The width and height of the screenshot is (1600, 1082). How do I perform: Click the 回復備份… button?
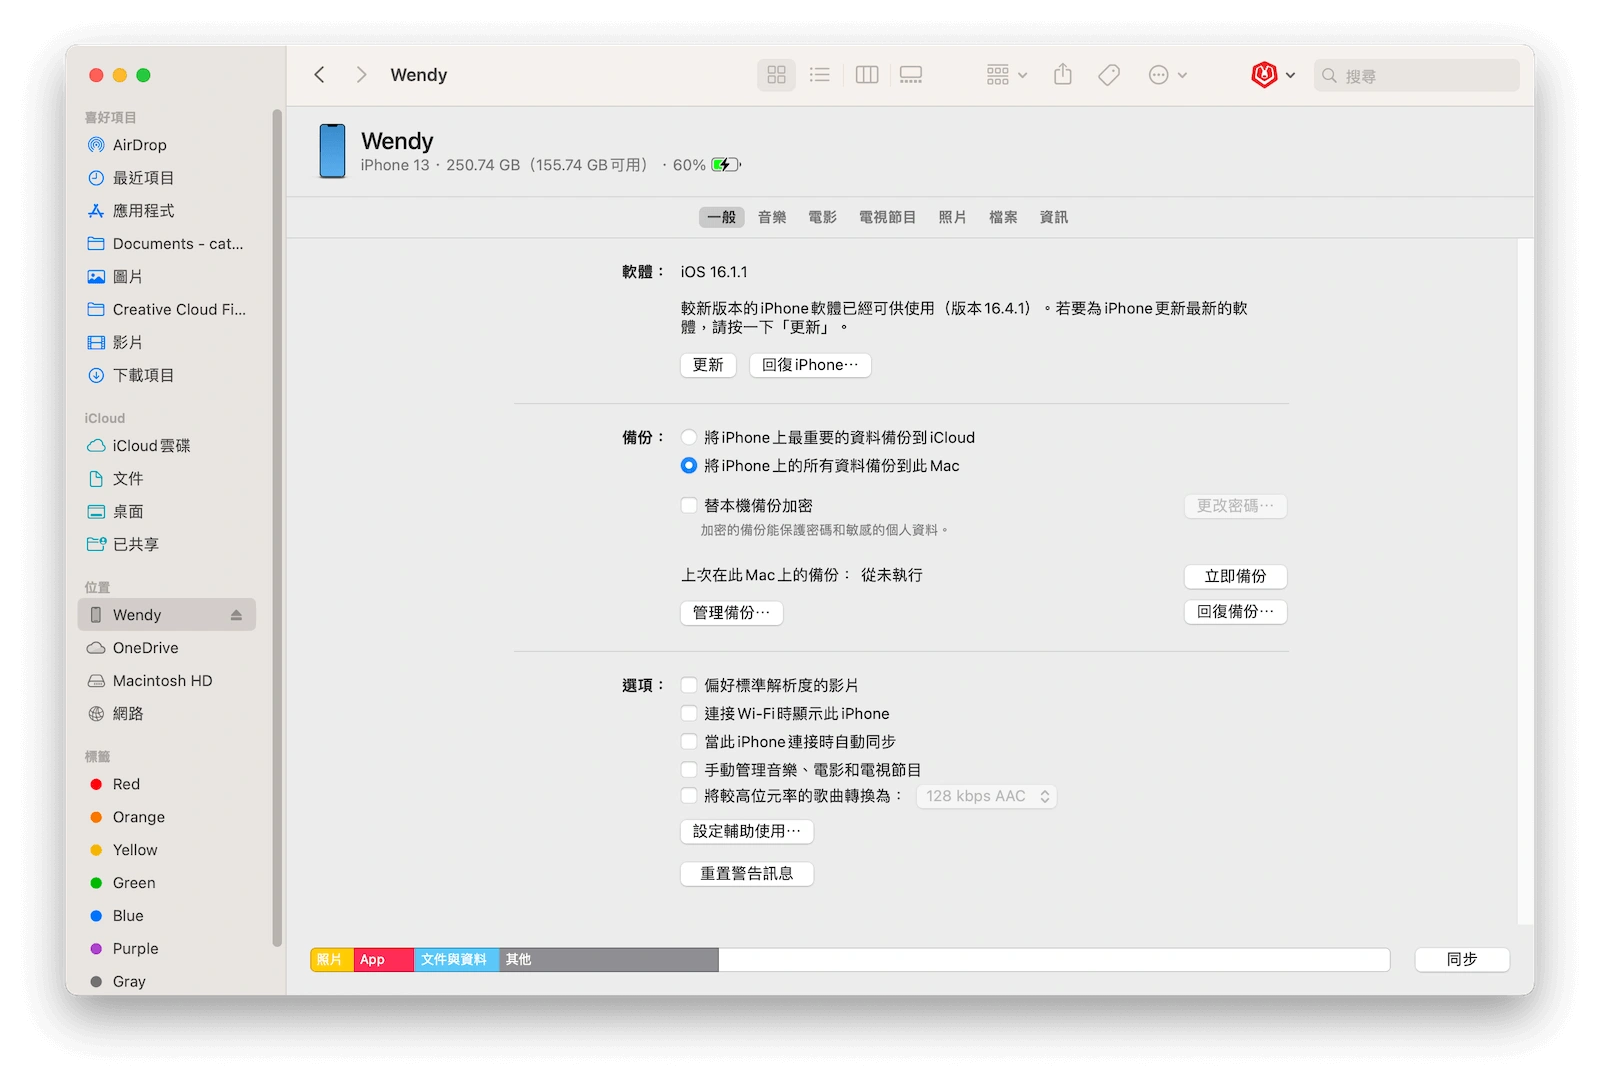click(1235, 612)
